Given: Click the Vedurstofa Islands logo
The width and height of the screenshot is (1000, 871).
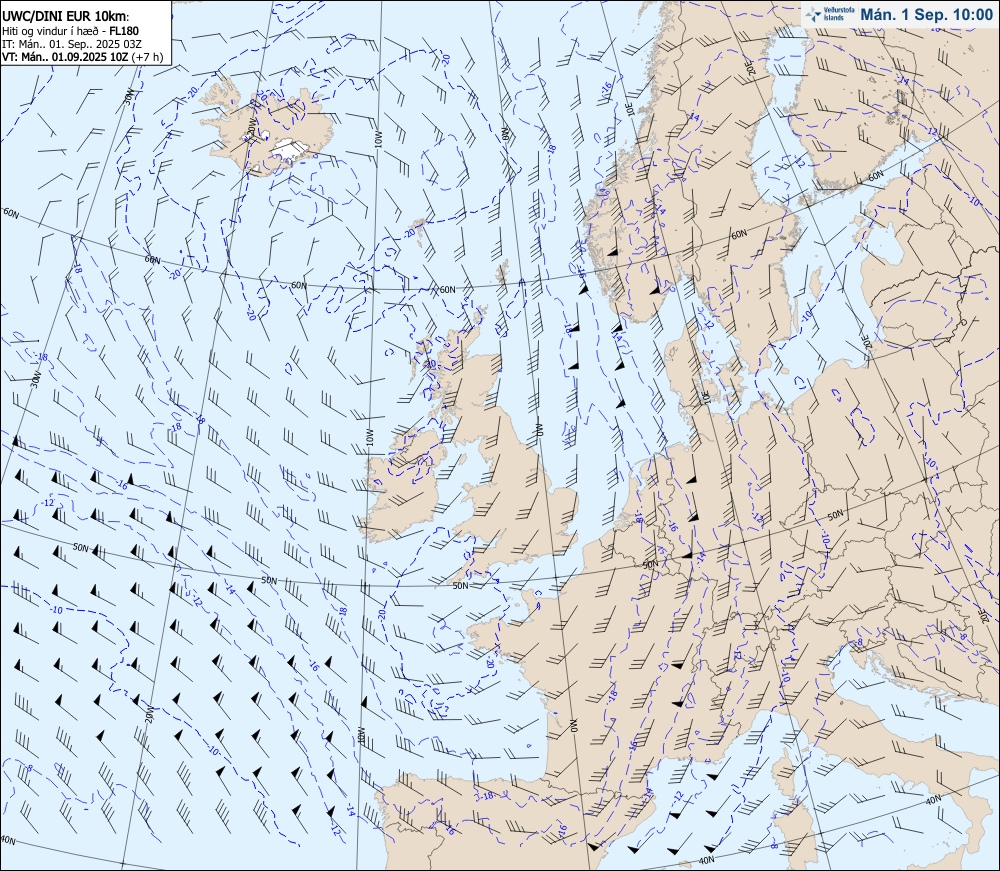Looking at the screenshot, I should point(829,14).
